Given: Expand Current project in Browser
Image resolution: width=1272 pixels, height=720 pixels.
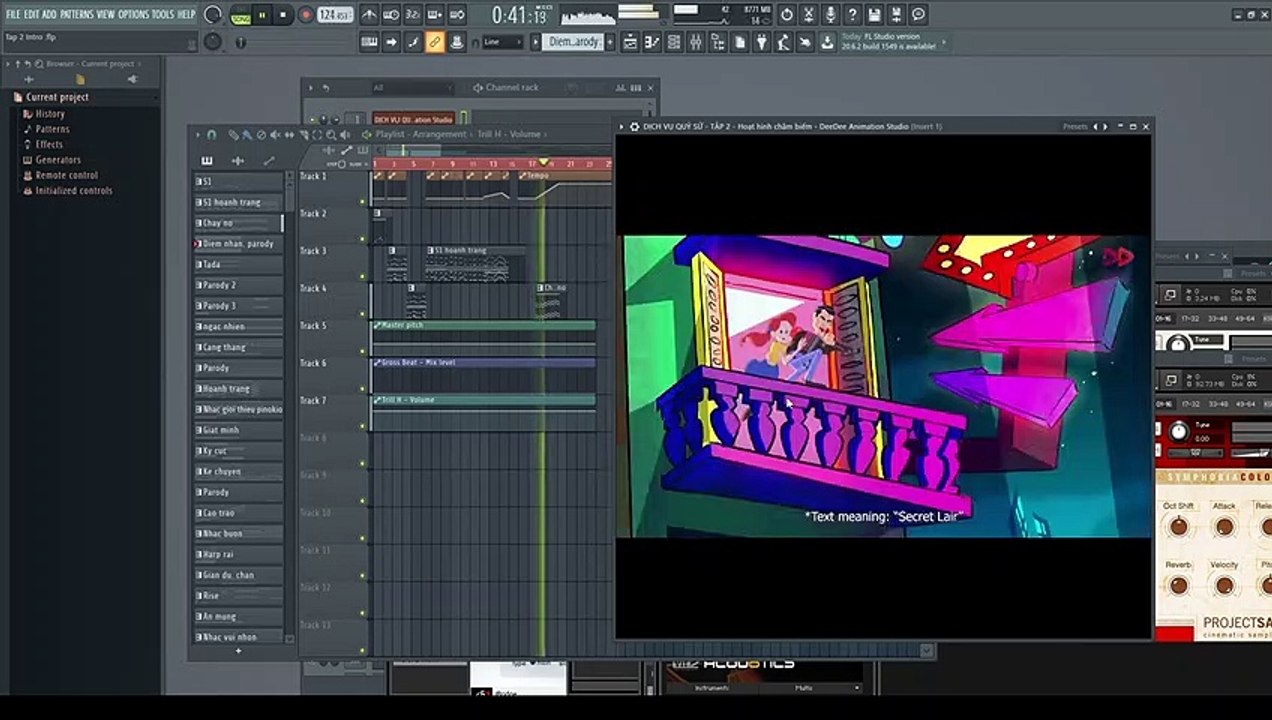Looking at the screenshot, I should pyautogui.click(x=57, y=97).
